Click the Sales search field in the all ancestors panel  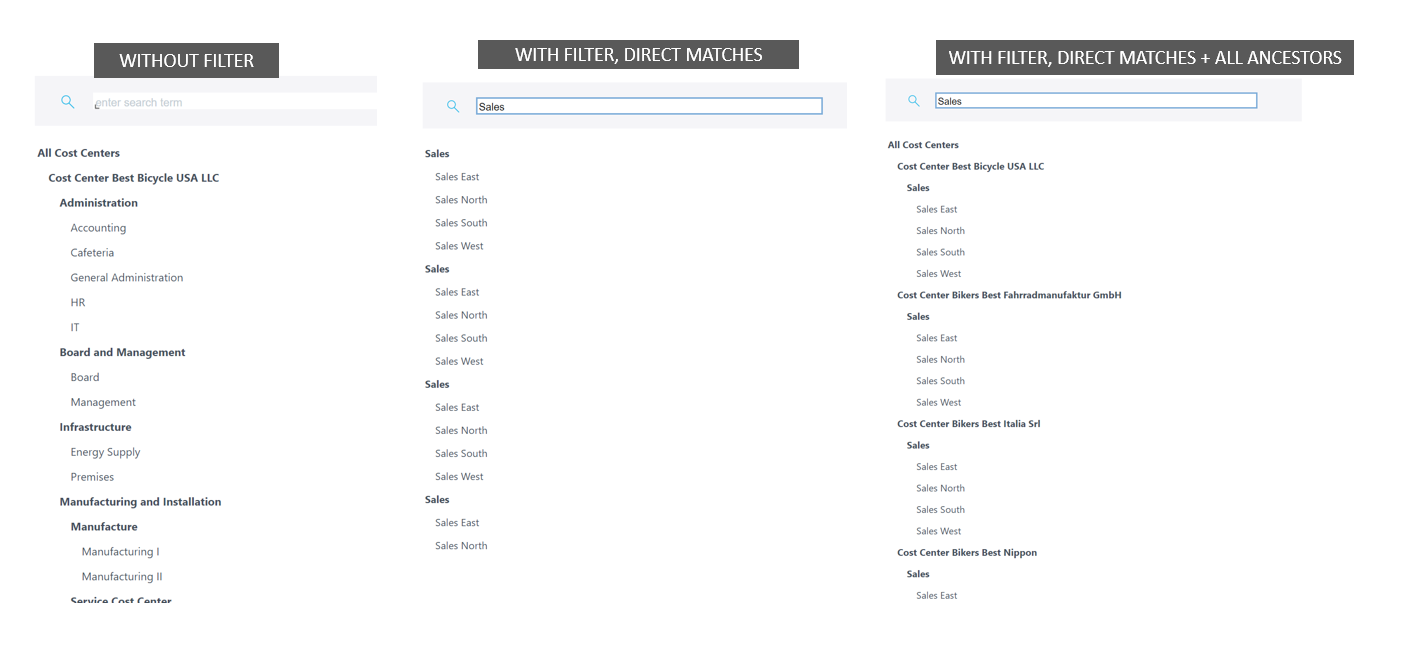pyautogui.click(x=1095, y=101)
